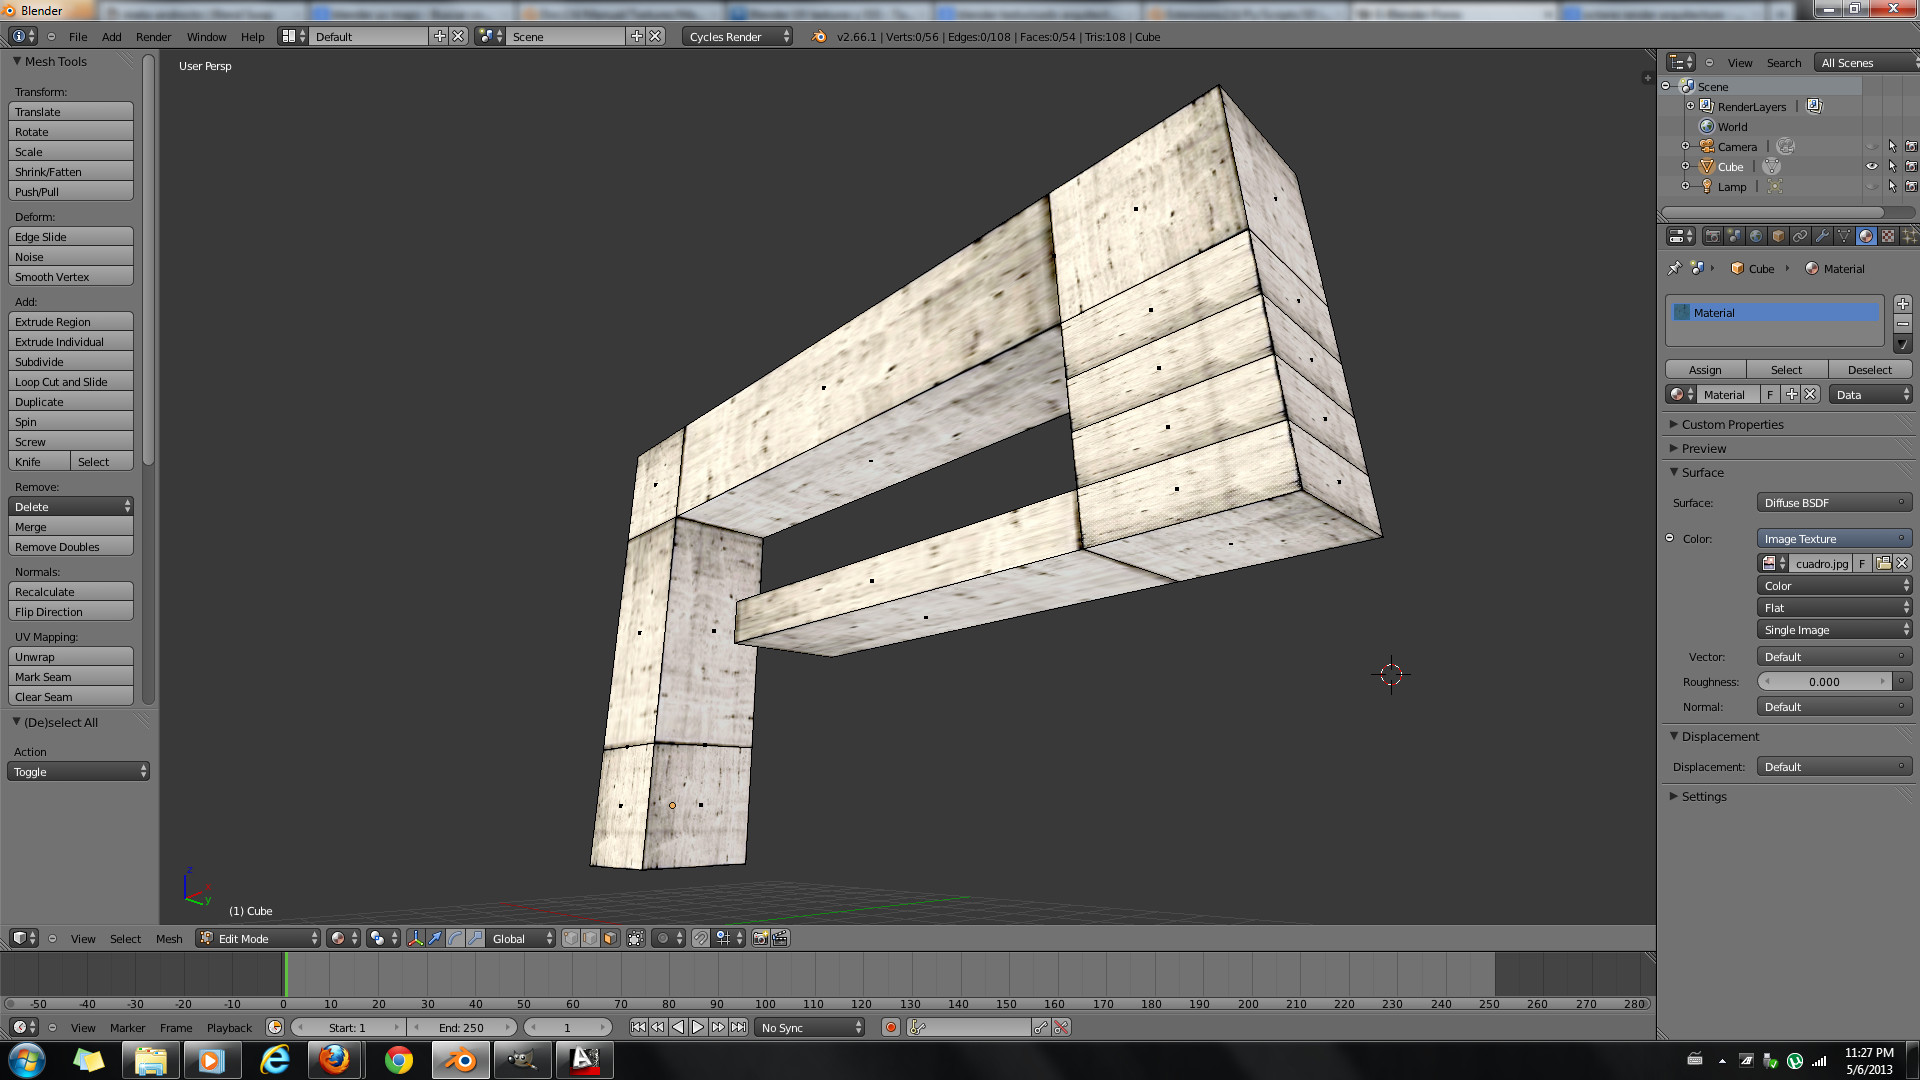Open the Texture properties tab
The image size is (1920, 1080).
point(1888,236)
